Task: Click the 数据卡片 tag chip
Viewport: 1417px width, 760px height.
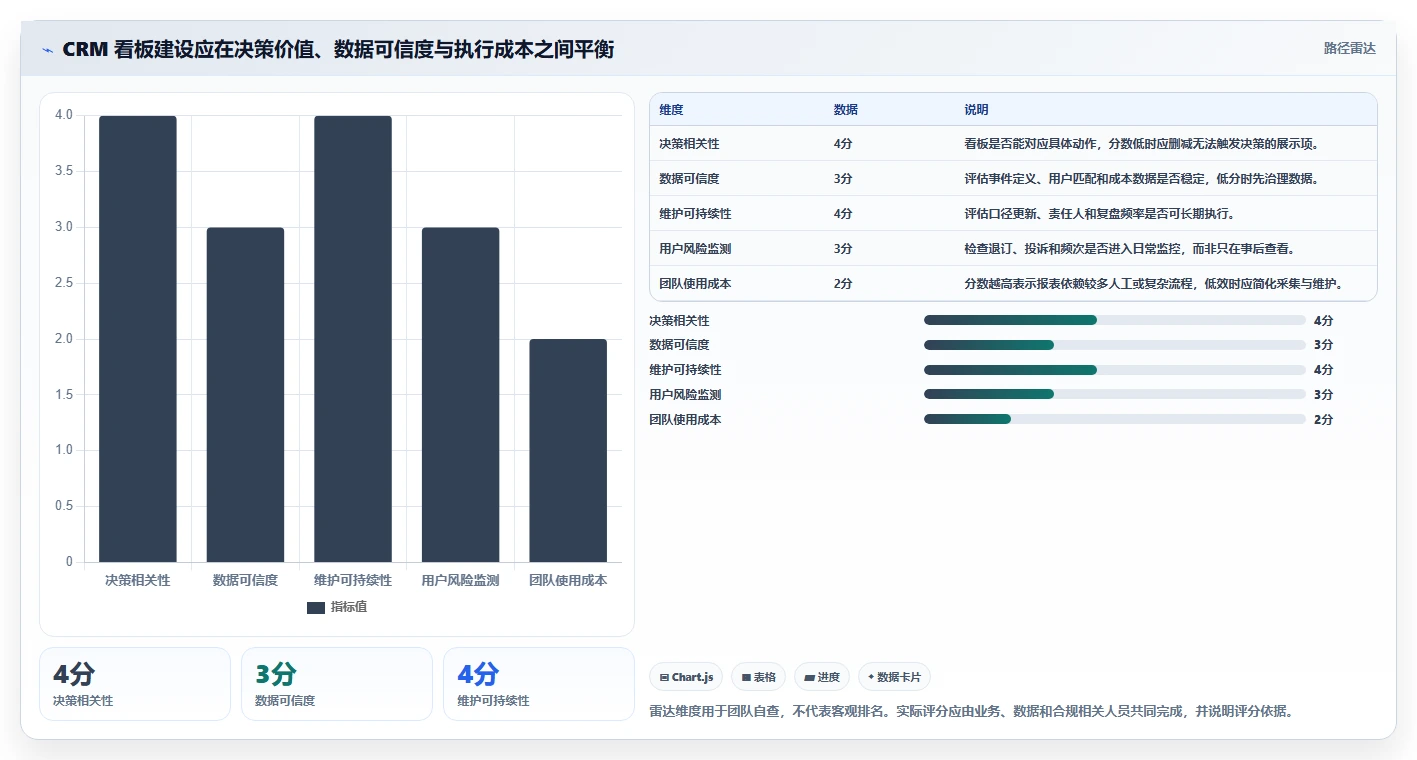Action: click(895, 677)
